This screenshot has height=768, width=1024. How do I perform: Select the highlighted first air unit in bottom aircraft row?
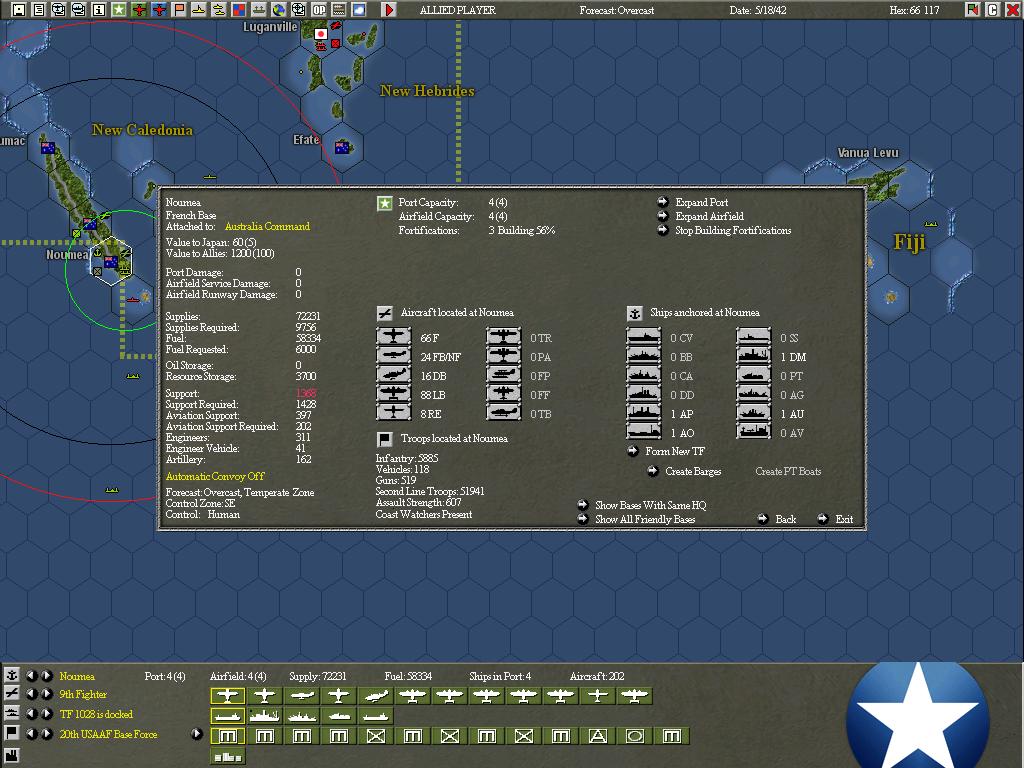click(x=227, y=696)
